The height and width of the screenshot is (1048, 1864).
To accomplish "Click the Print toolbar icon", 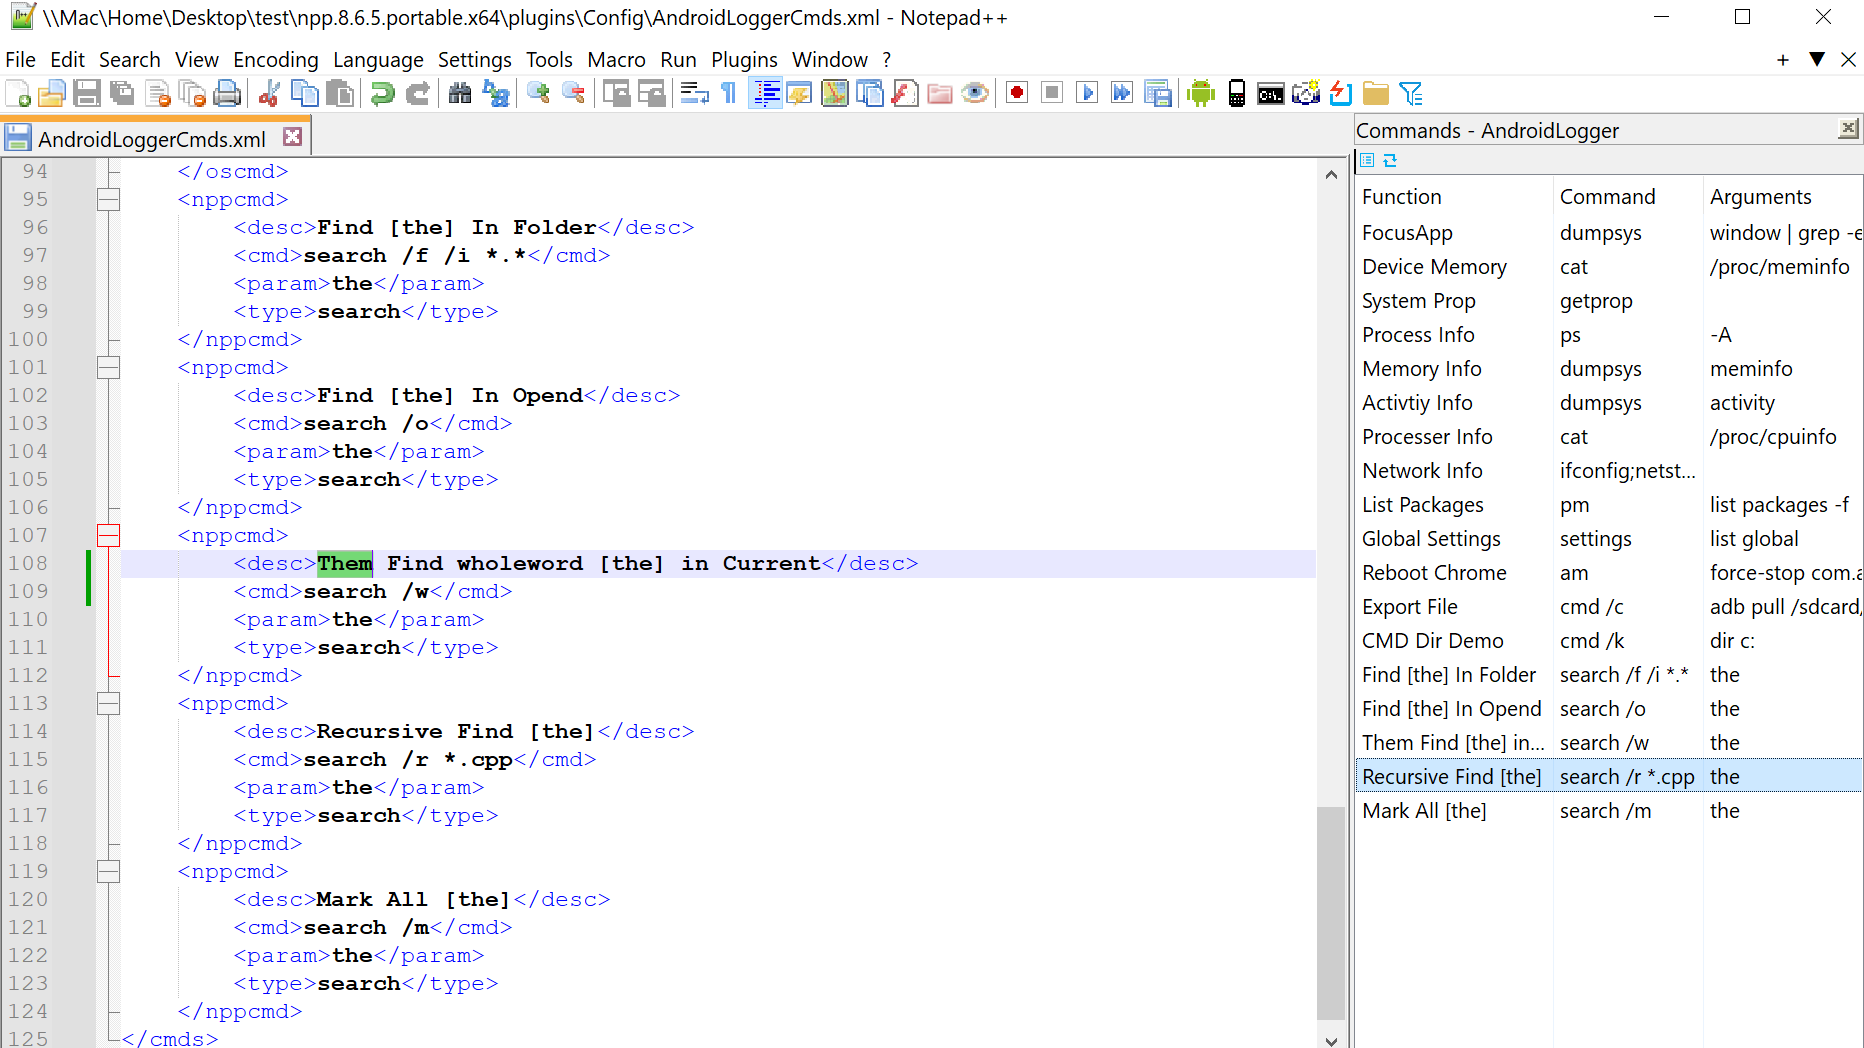I will [x=227, y=94].
